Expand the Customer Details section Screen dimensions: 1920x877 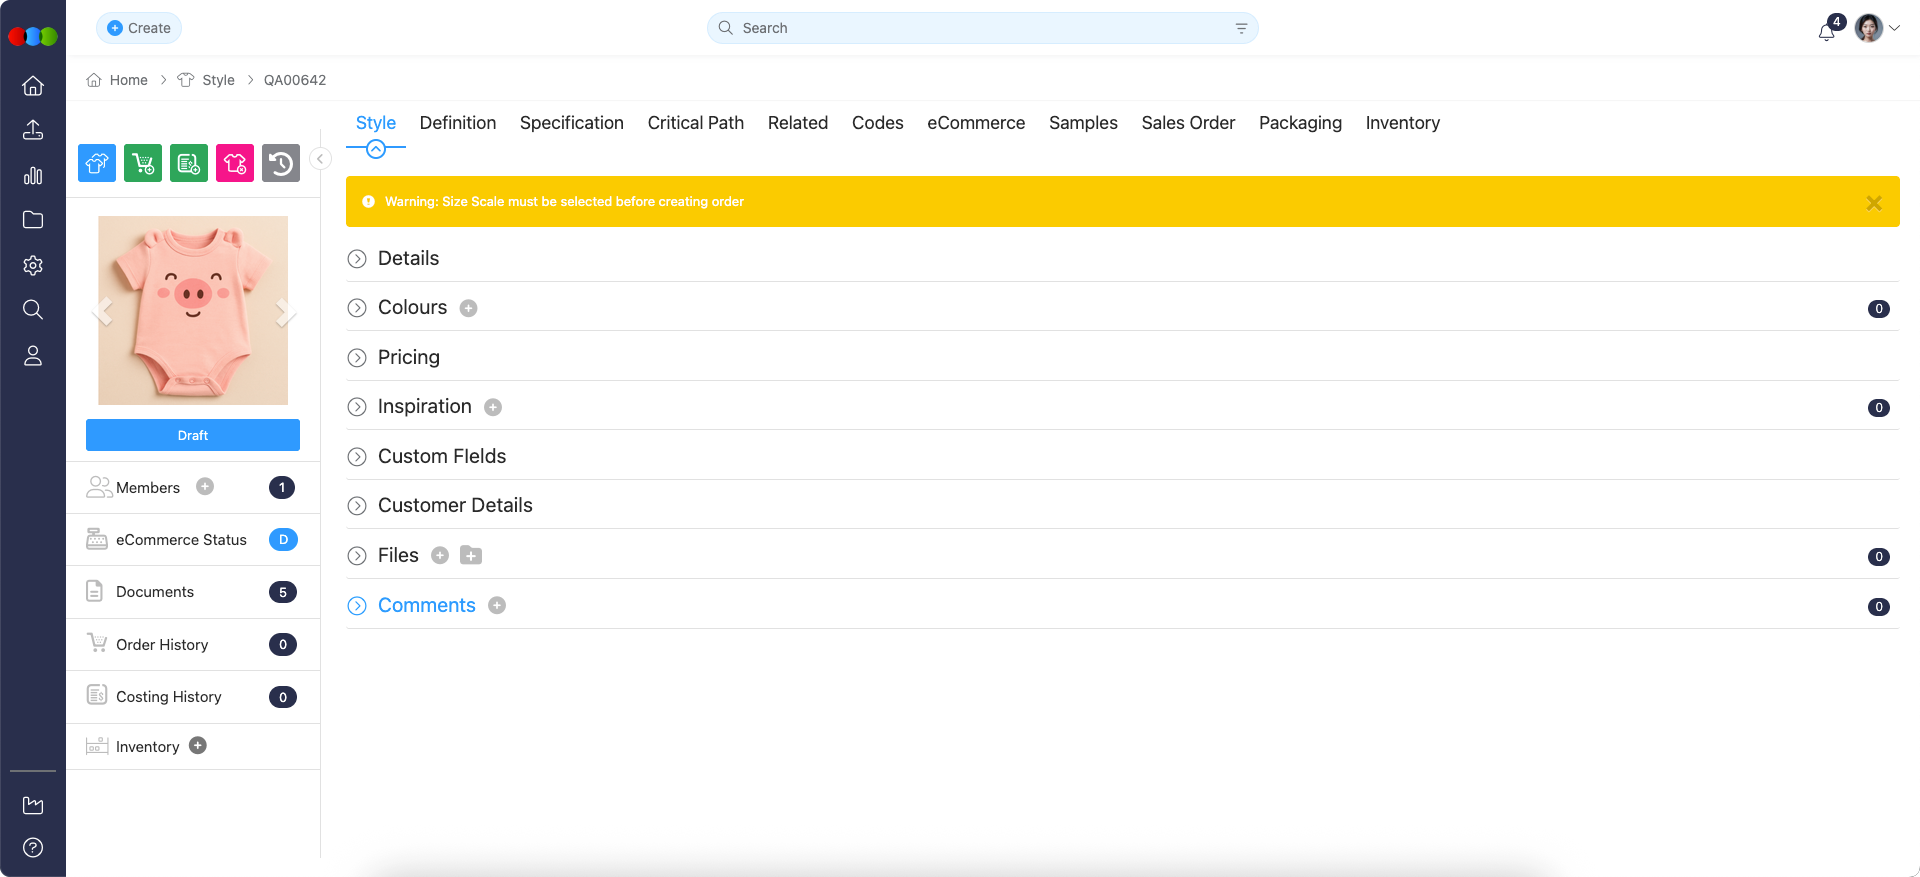(357, 506)
